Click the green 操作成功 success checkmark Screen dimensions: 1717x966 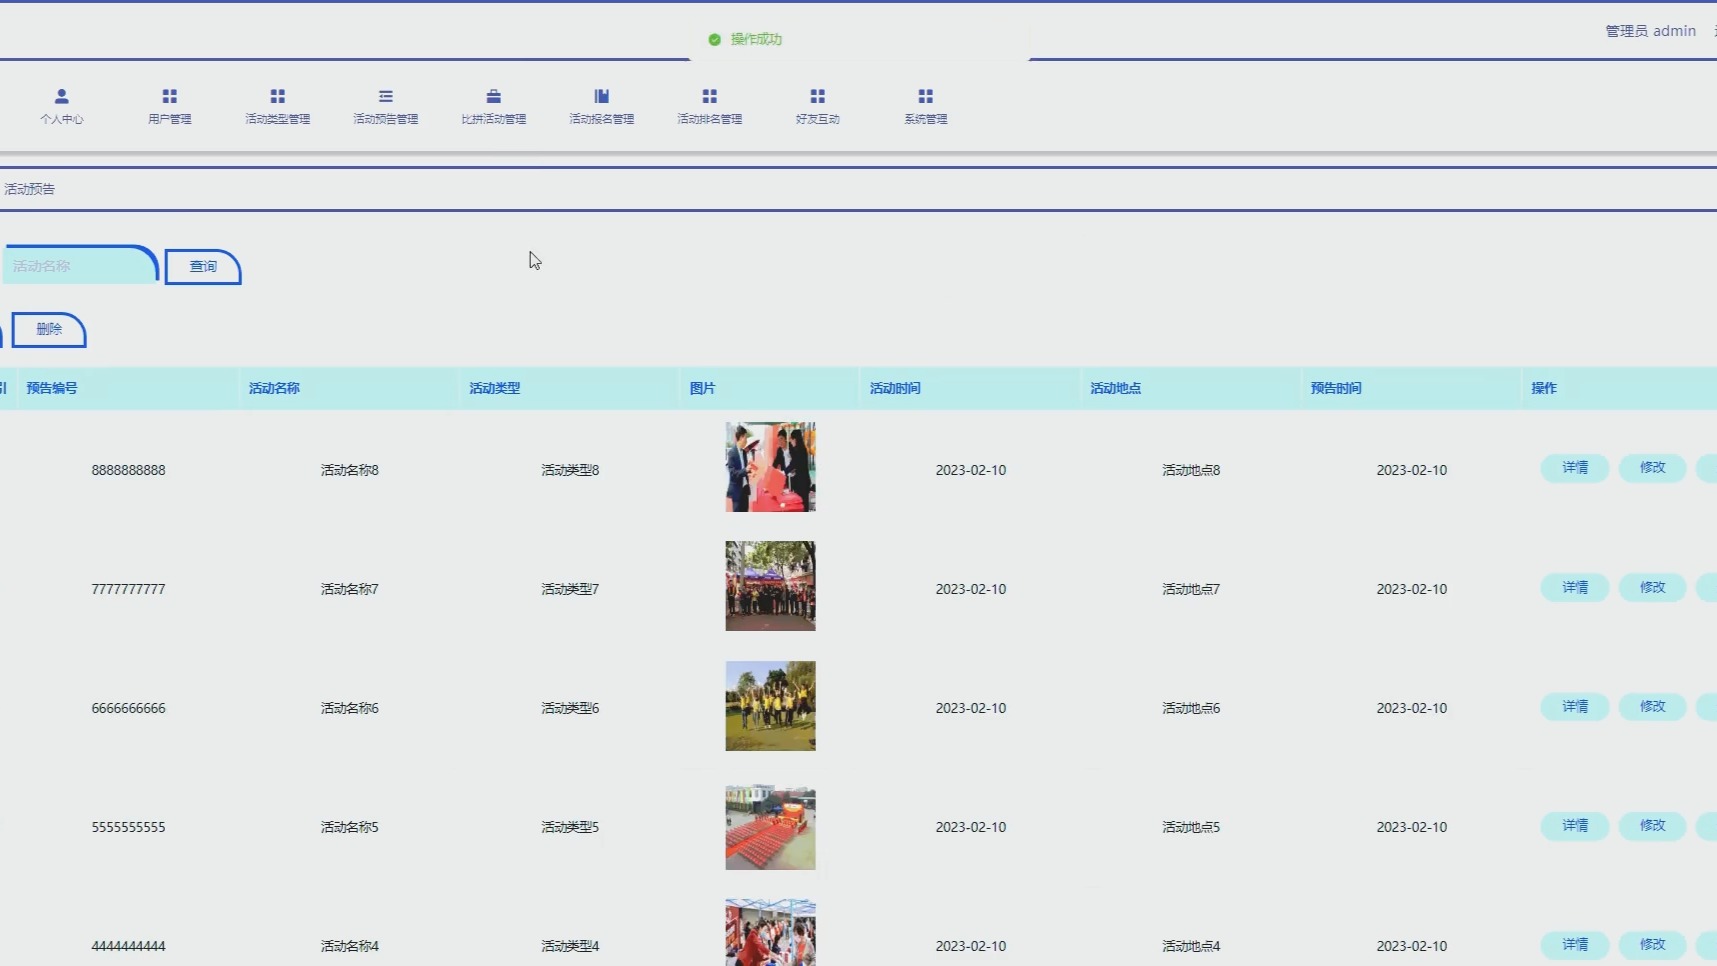[714, 39]
